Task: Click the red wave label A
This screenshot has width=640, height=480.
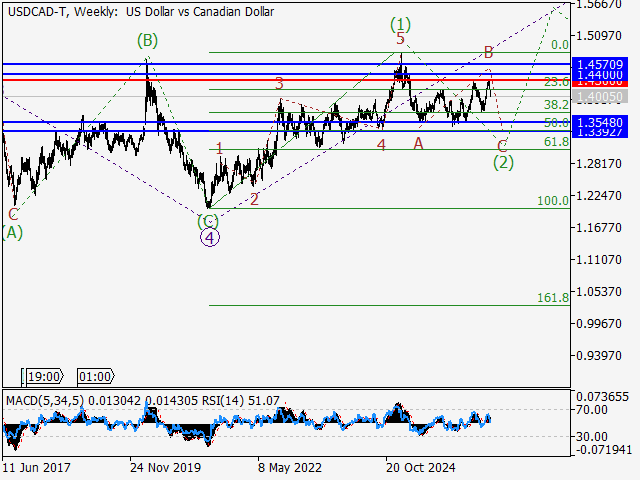Action: pyautogui.click(x=418, y=144)
